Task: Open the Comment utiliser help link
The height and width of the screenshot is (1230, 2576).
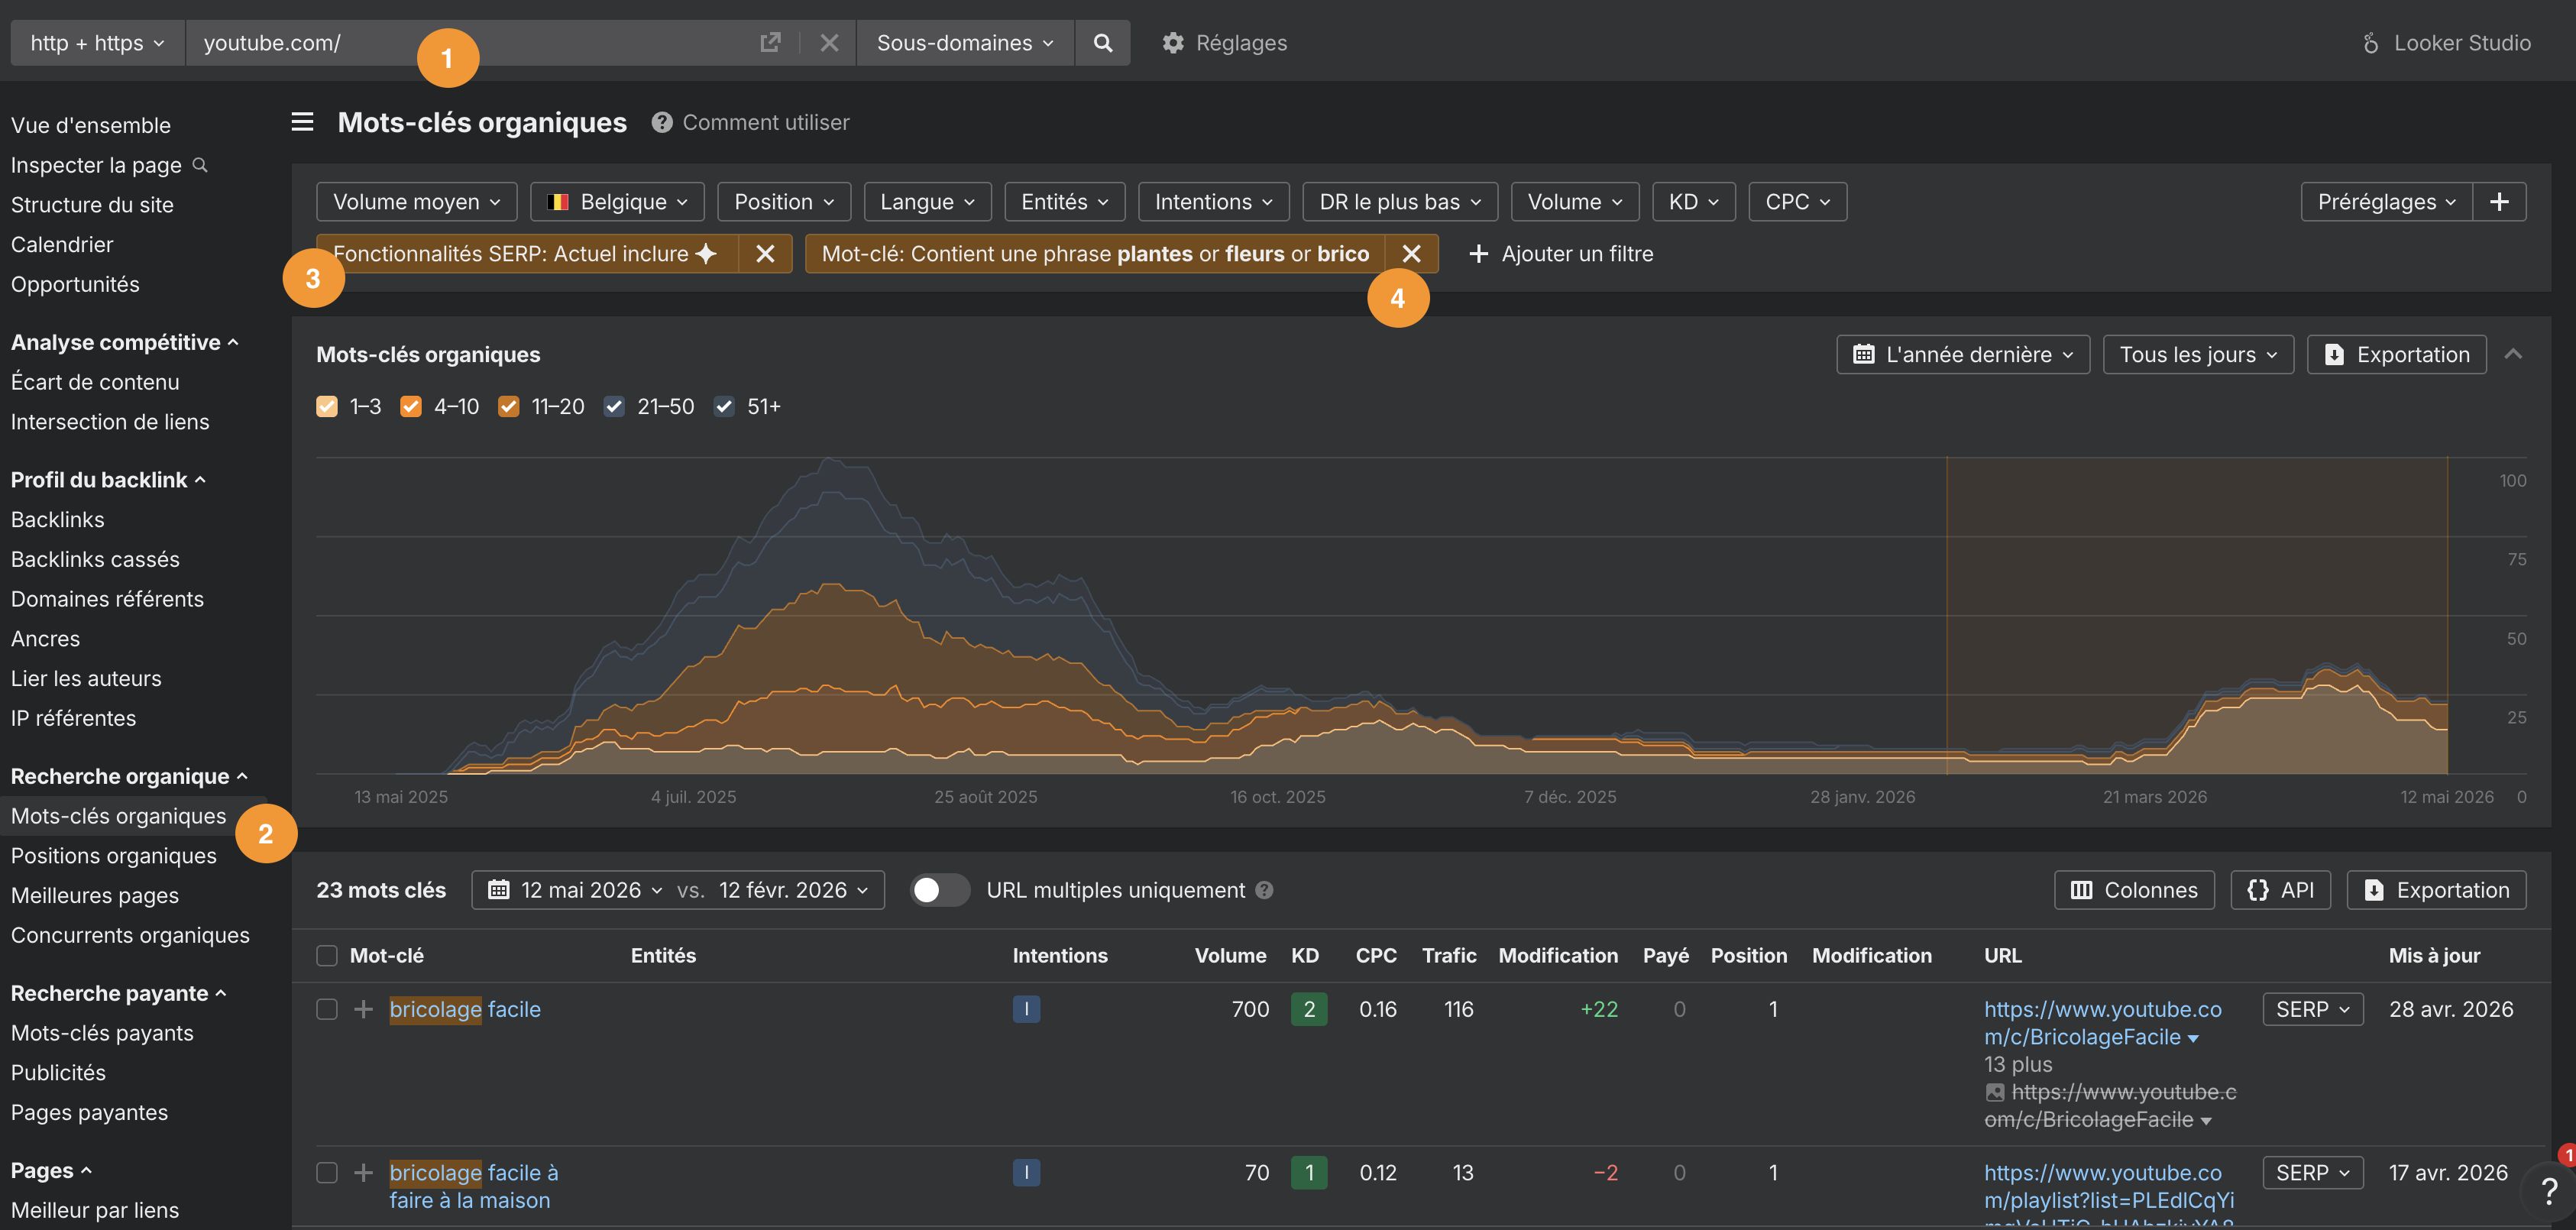Action: (751, 122)
